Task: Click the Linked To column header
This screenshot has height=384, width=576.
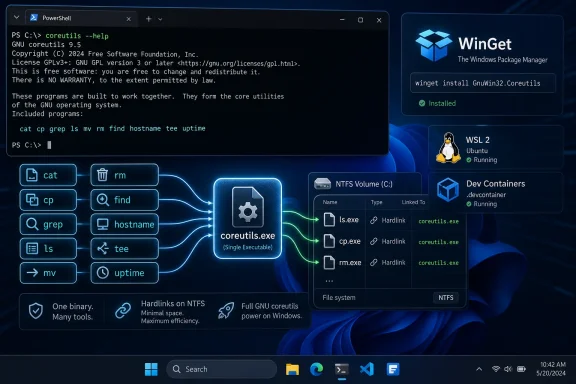Action: pos(413,202)
